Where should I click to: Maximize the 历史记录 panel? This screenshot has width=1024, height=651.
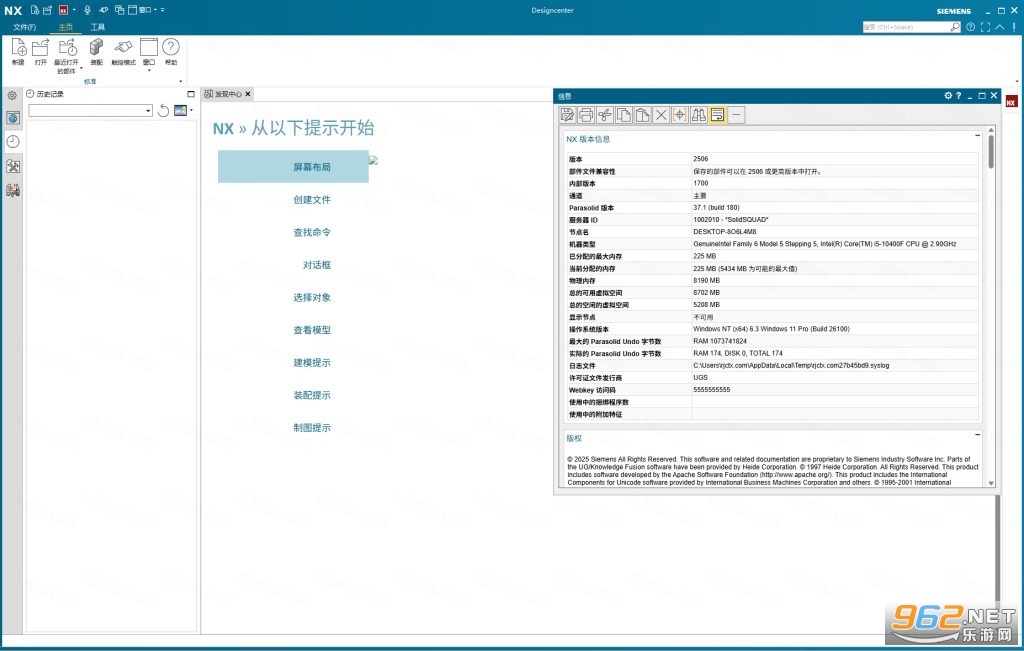[x=191, y=94]
